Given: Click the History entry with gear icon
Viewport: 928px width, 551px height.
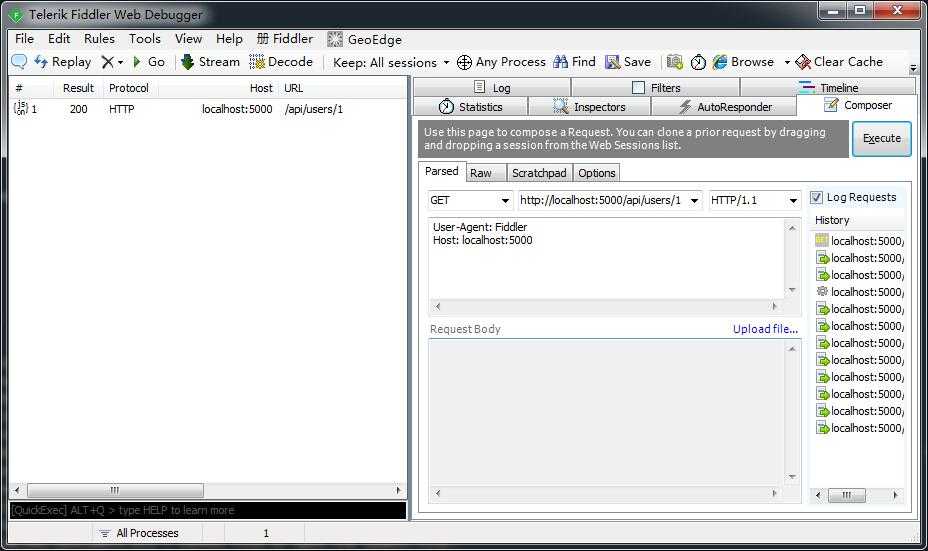Looking at the screenshot, I should (859, 292).
